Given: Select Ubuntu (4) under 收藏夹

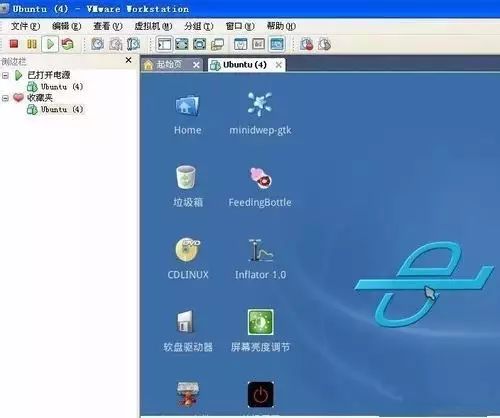Looking at the screenshot, I should click(x=55, y=109).
